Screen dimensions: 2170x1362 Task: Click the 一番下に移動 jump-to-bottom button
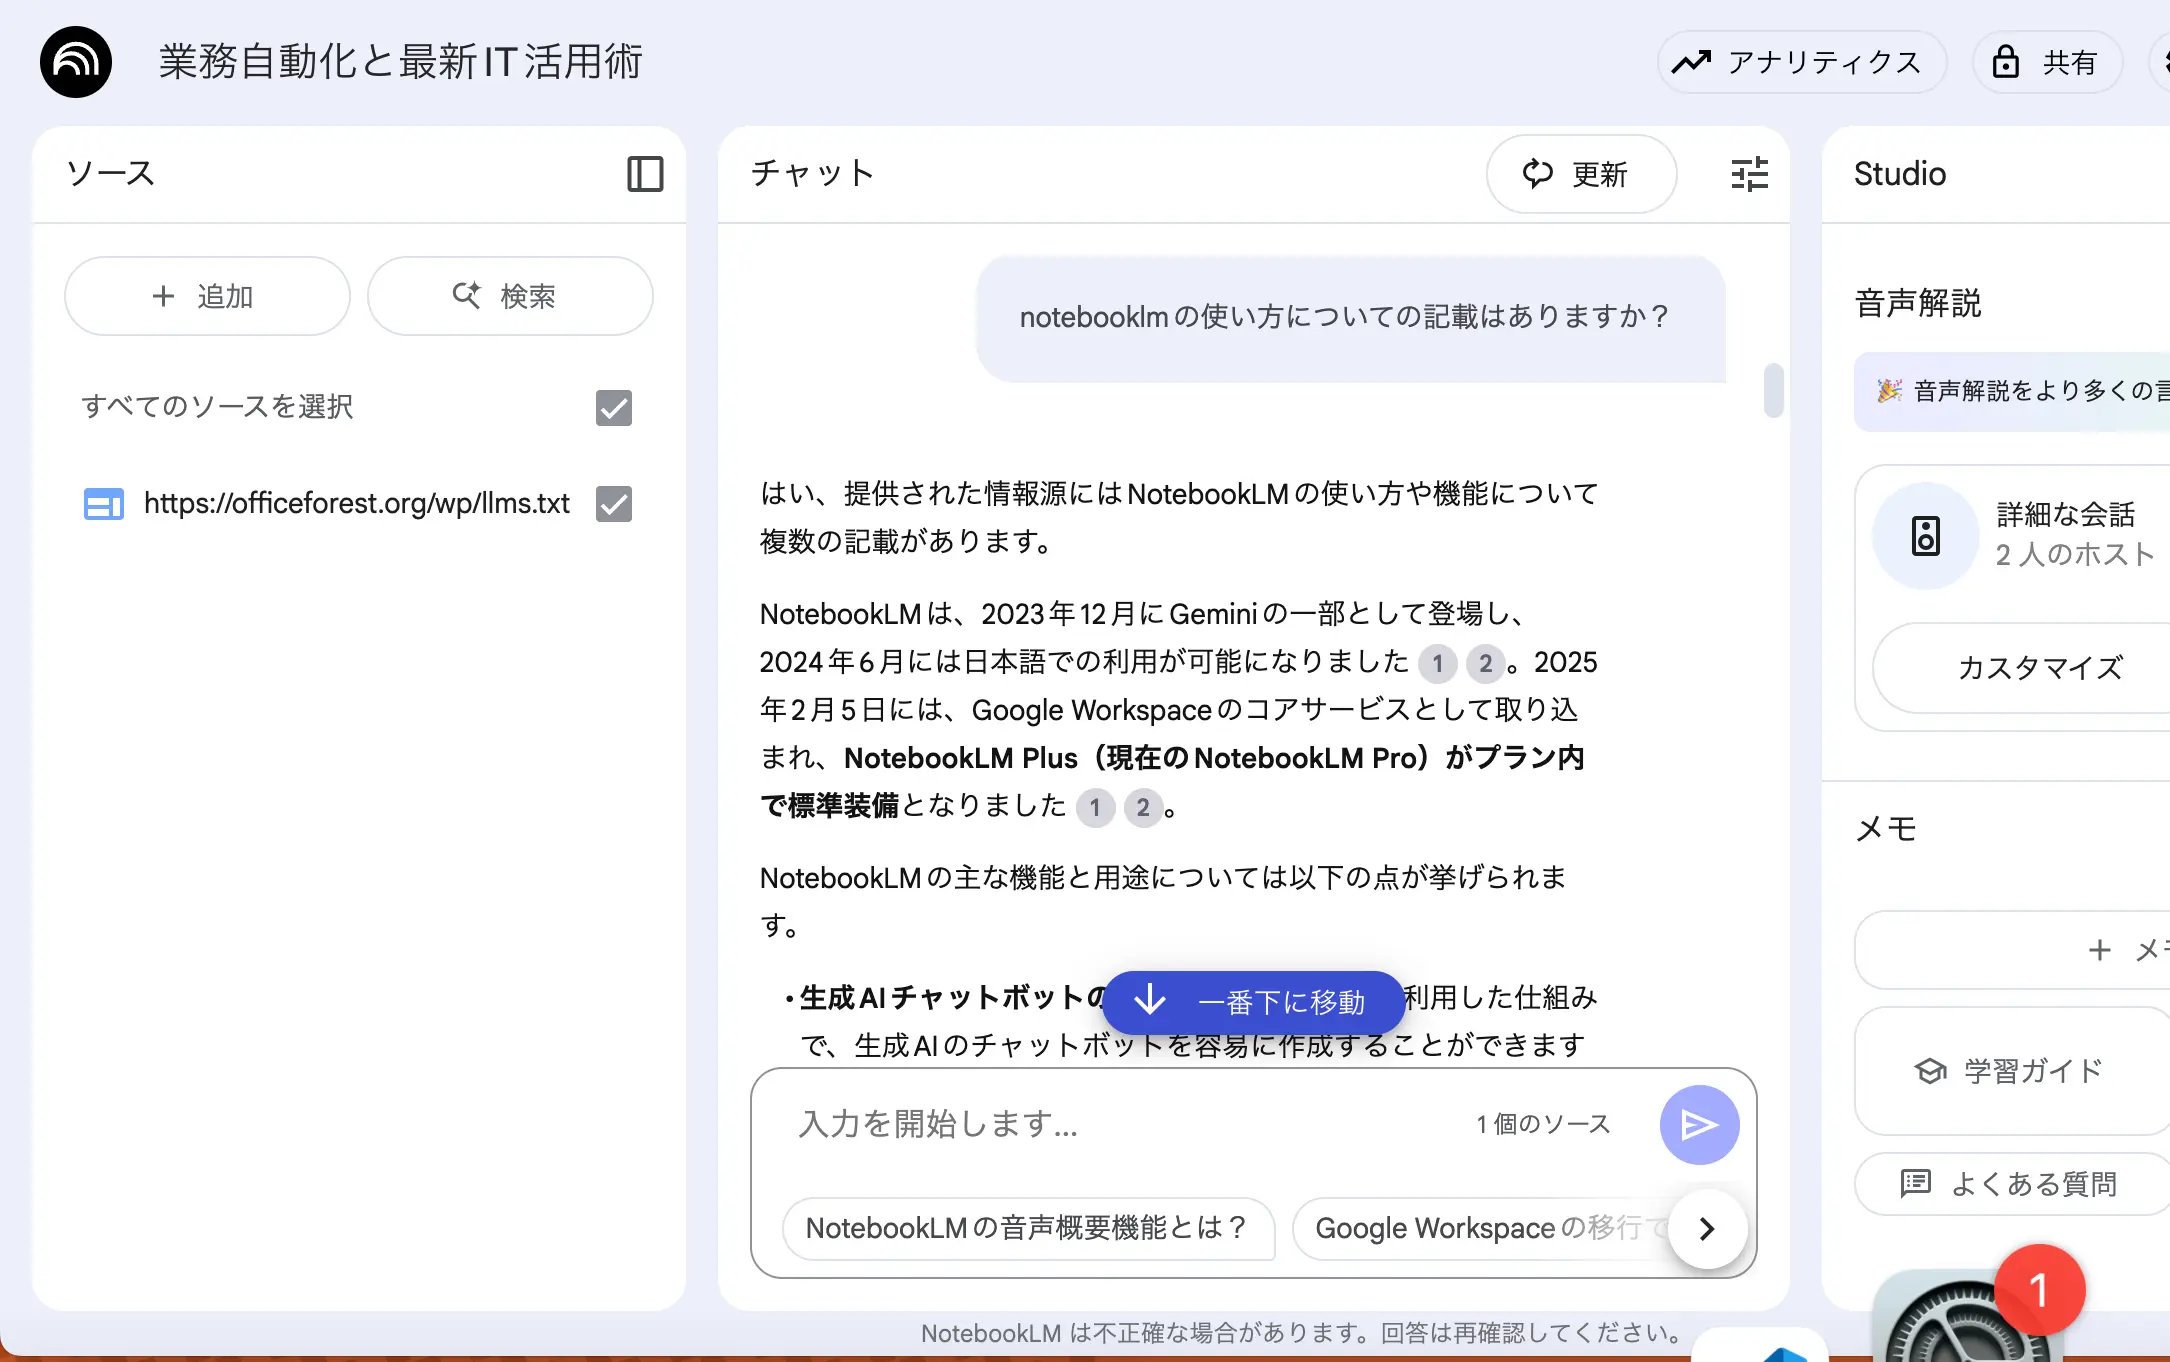point(1254,1002)
